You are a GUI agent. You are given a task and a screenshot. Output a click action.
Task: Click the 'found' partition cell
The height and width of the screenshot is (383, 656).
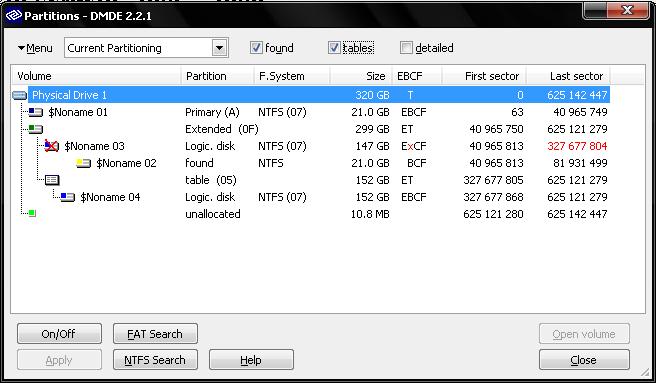199,163
